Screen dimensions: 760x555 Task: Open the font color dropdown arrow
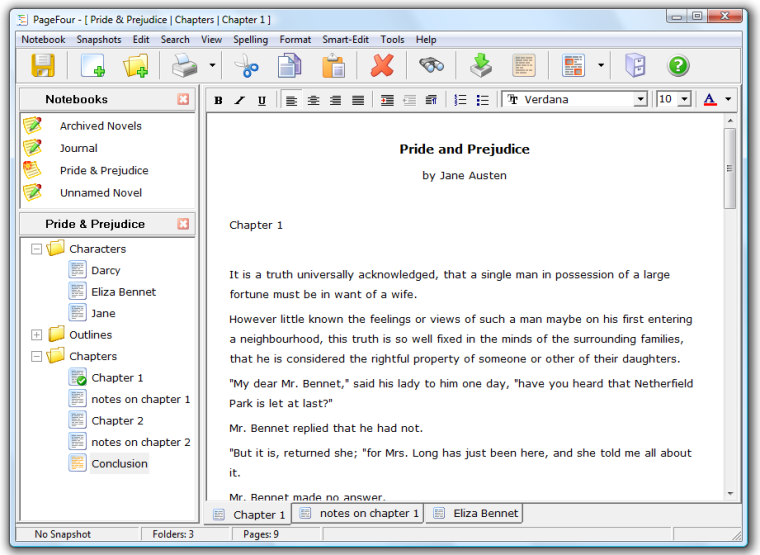click(728, 100)
